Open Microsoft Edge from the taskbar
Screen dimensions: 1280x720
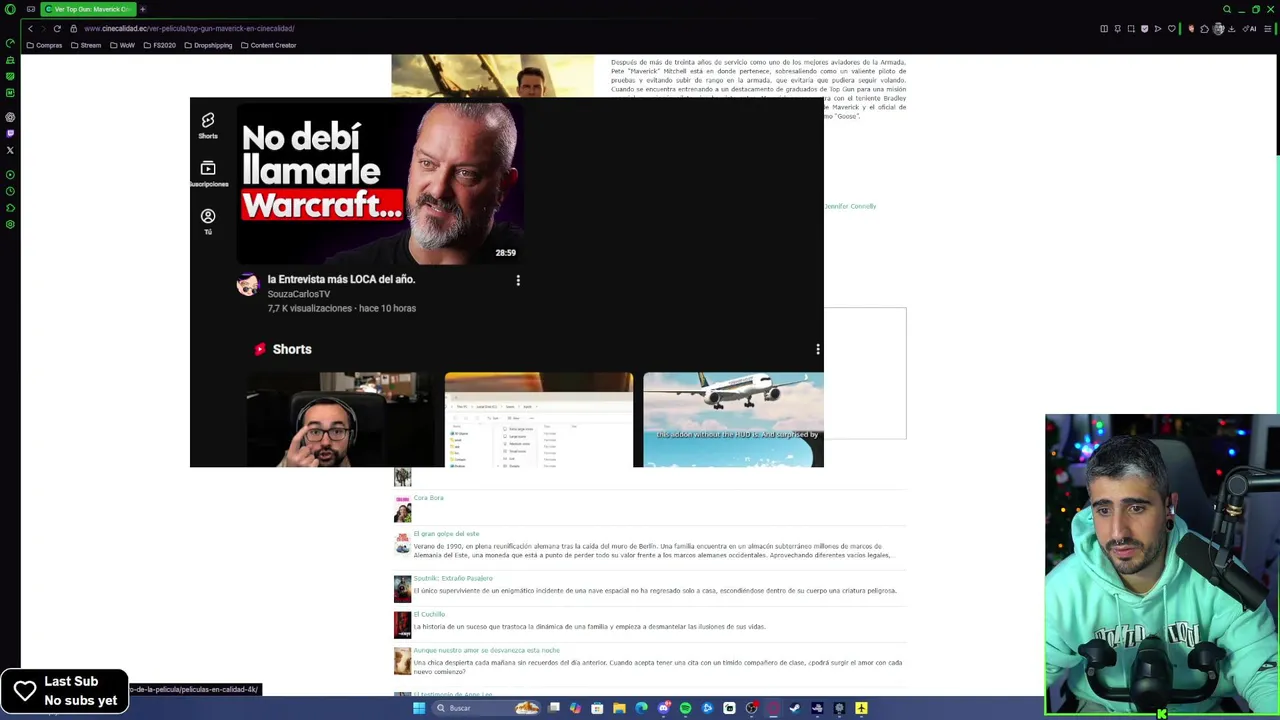[641, 708]
